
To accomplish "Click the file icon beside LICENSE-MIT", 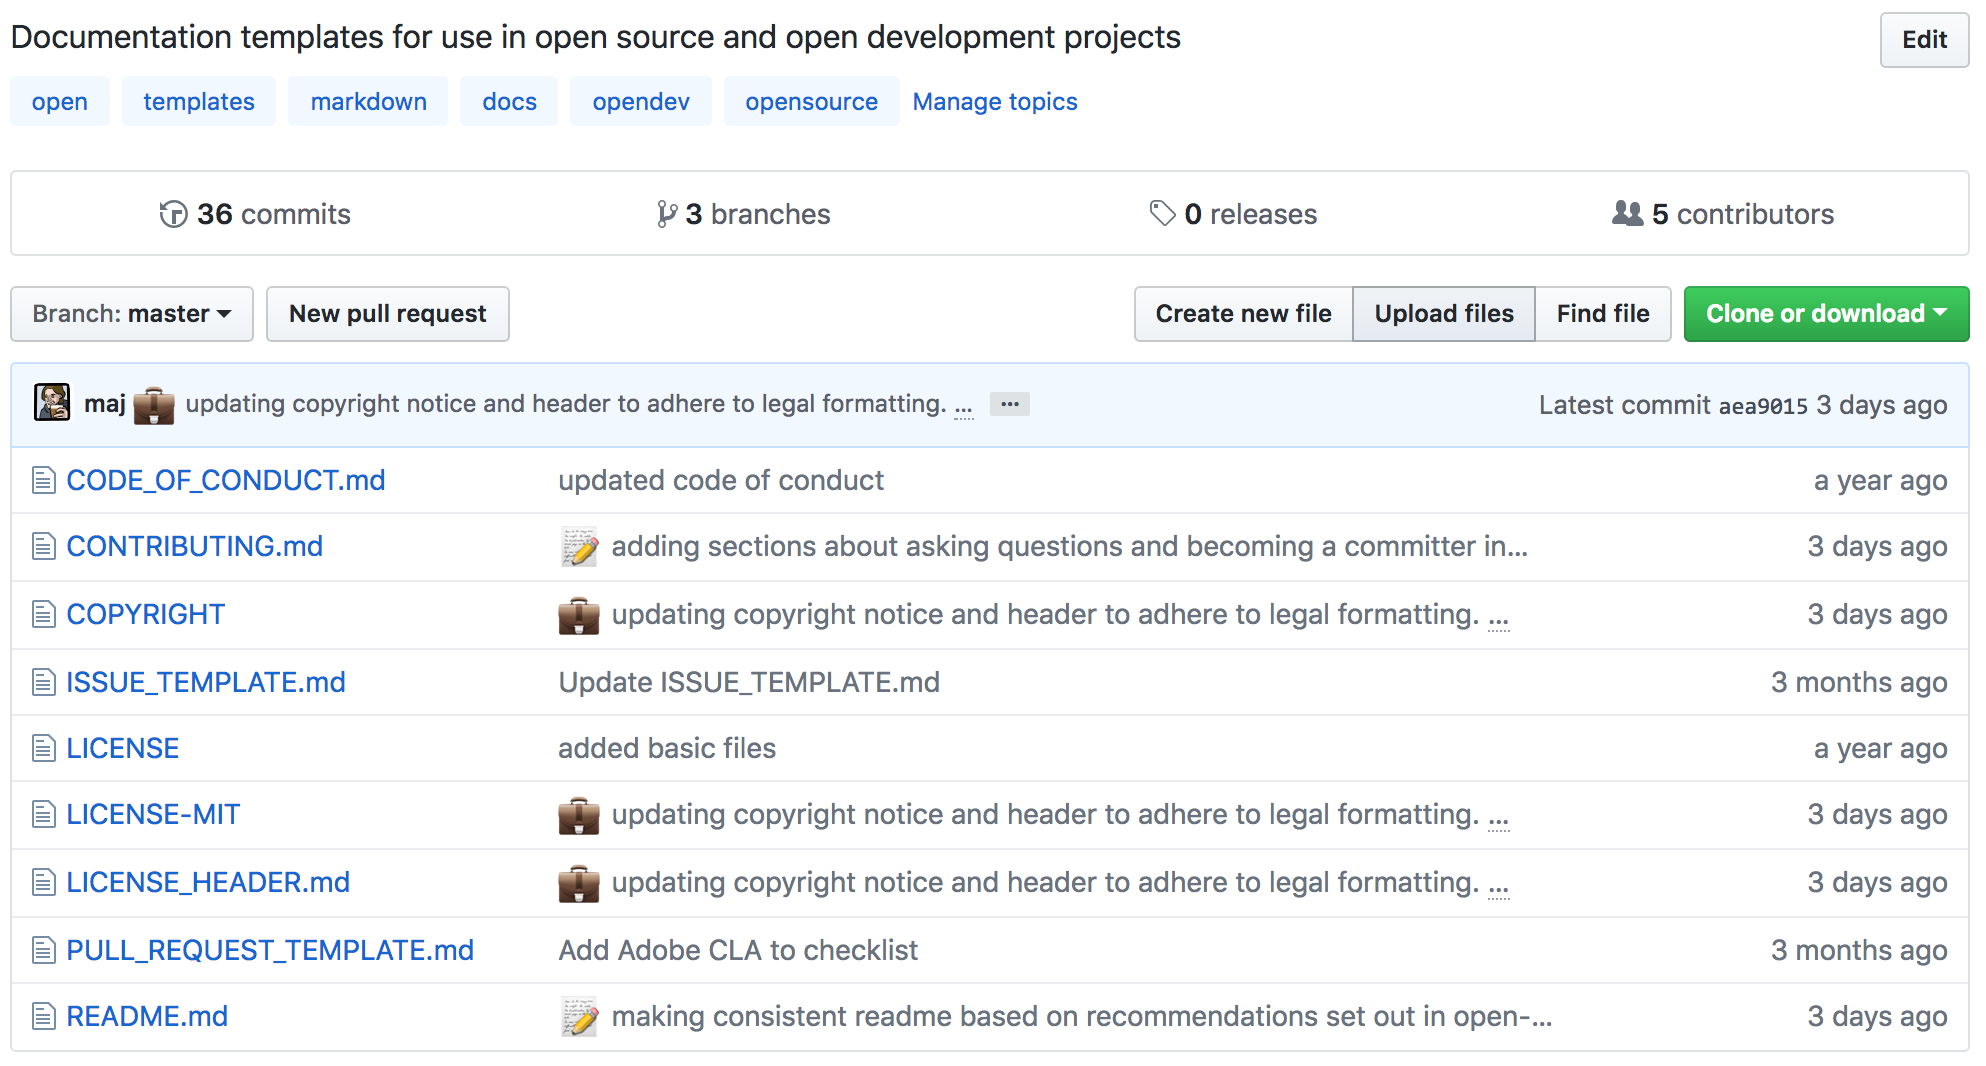I will point(42,814).
